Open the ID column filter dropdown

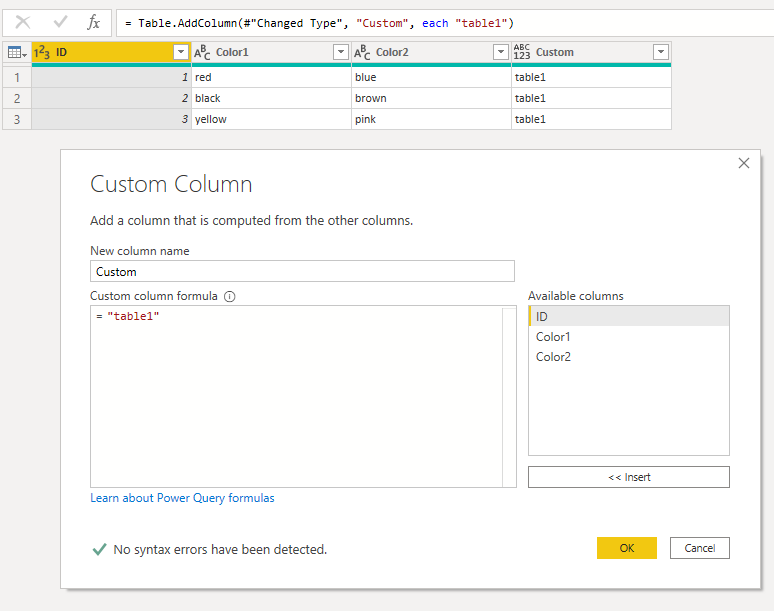pyautogui.click(x=181, y=52)
